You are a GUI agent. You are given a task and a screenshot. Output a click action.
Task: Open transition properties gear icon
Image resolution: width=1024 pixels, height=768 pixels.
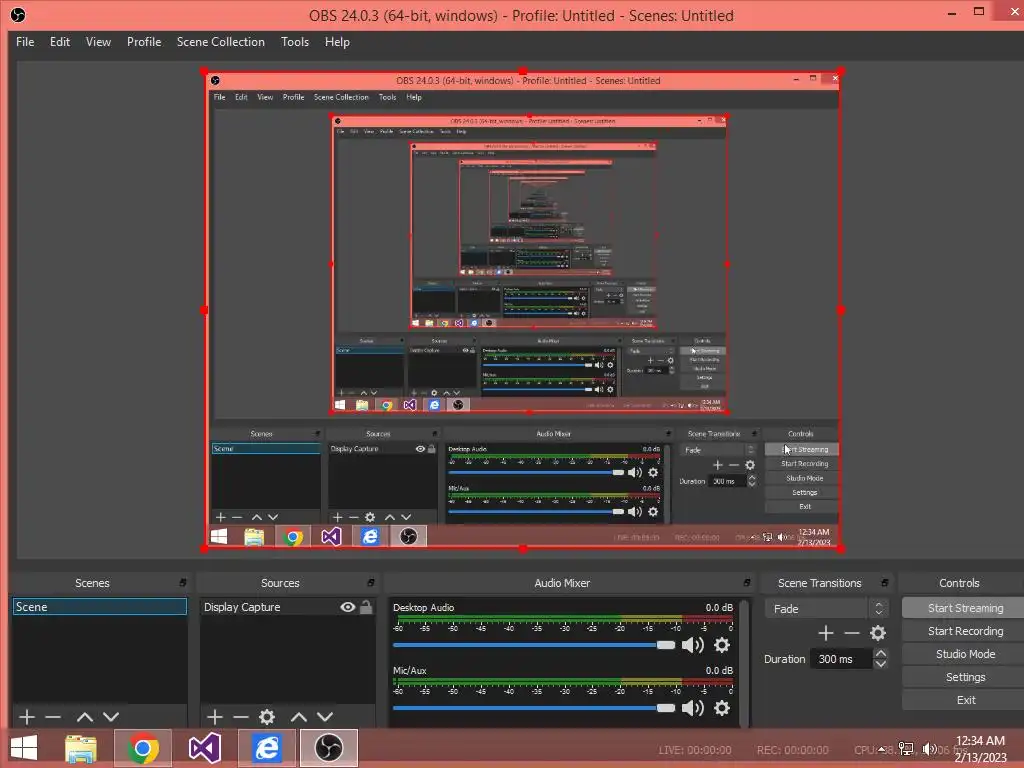pos(878,633)
